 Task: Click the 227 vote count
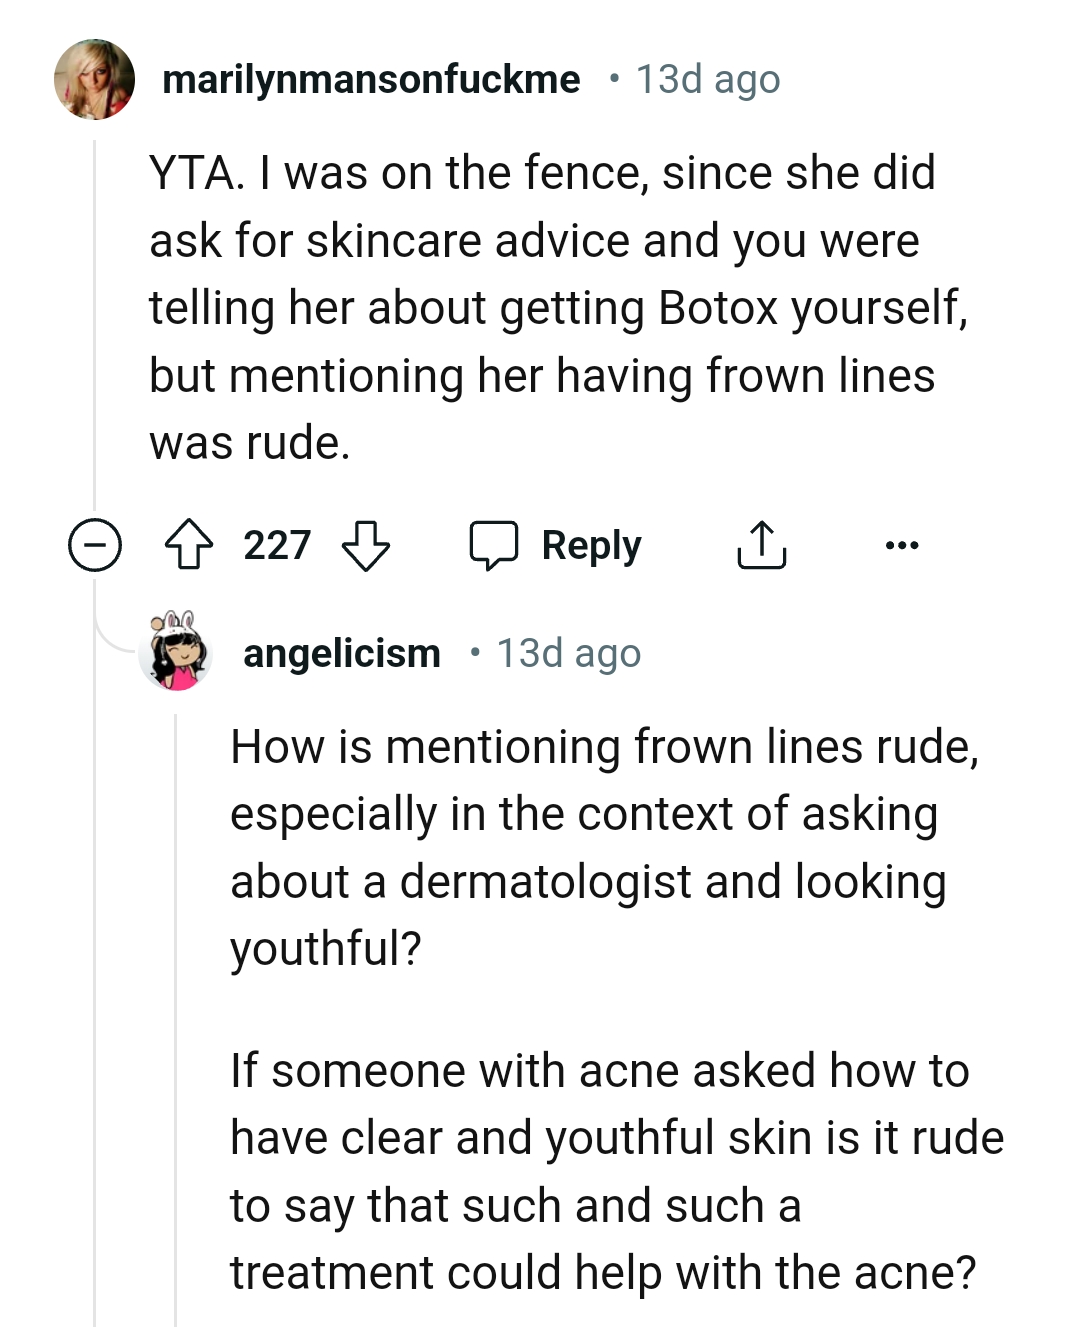tap(277, 545)
